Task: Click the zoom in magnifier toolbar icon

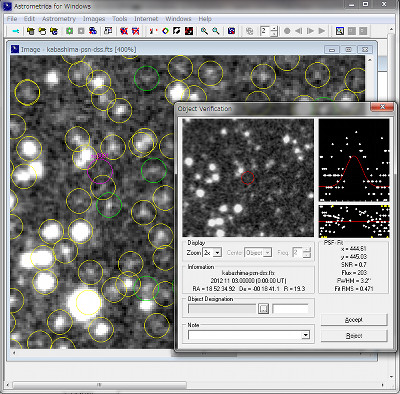Action: pos(204,31)
